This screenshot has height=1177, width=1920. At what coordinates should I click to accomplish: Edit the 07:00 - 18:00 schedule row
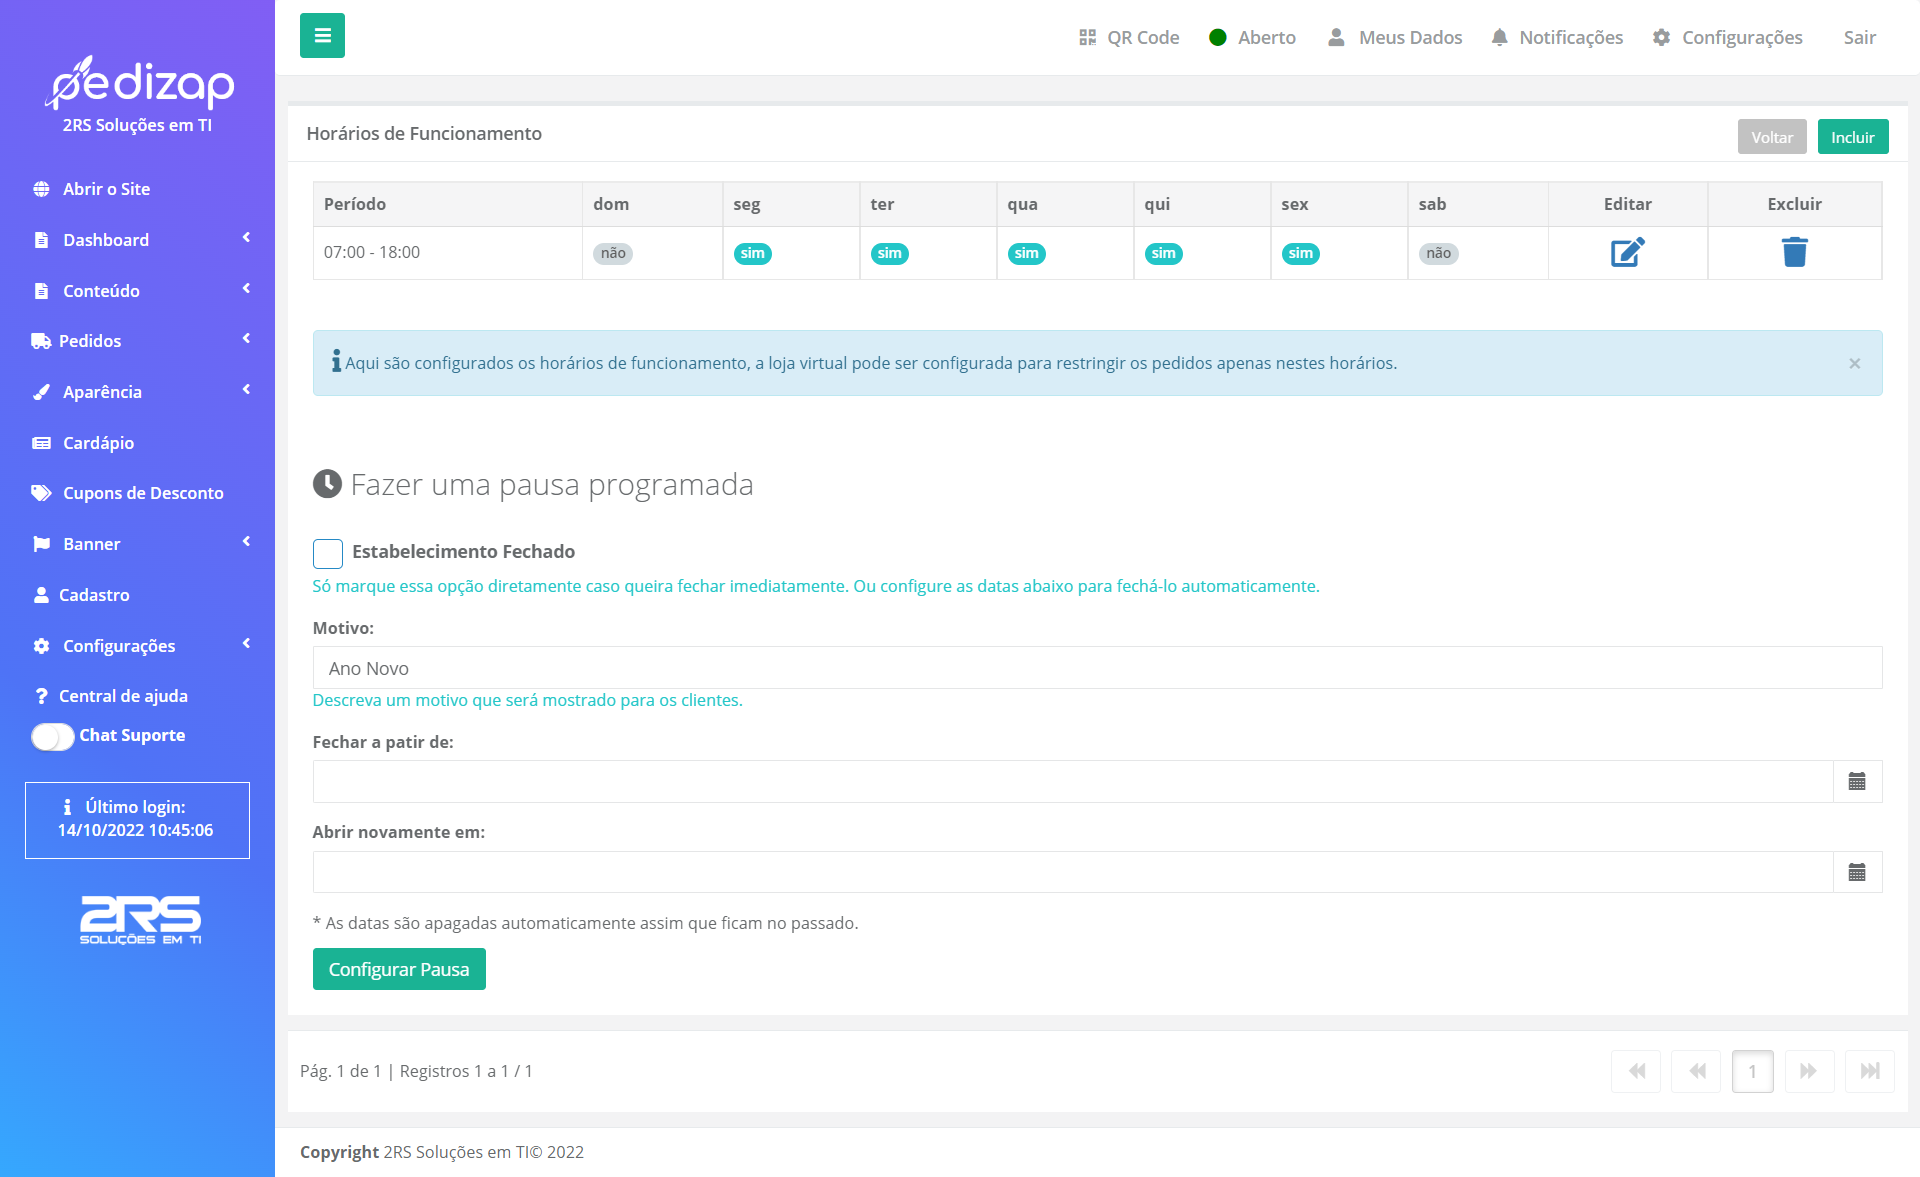[1627, 252]
